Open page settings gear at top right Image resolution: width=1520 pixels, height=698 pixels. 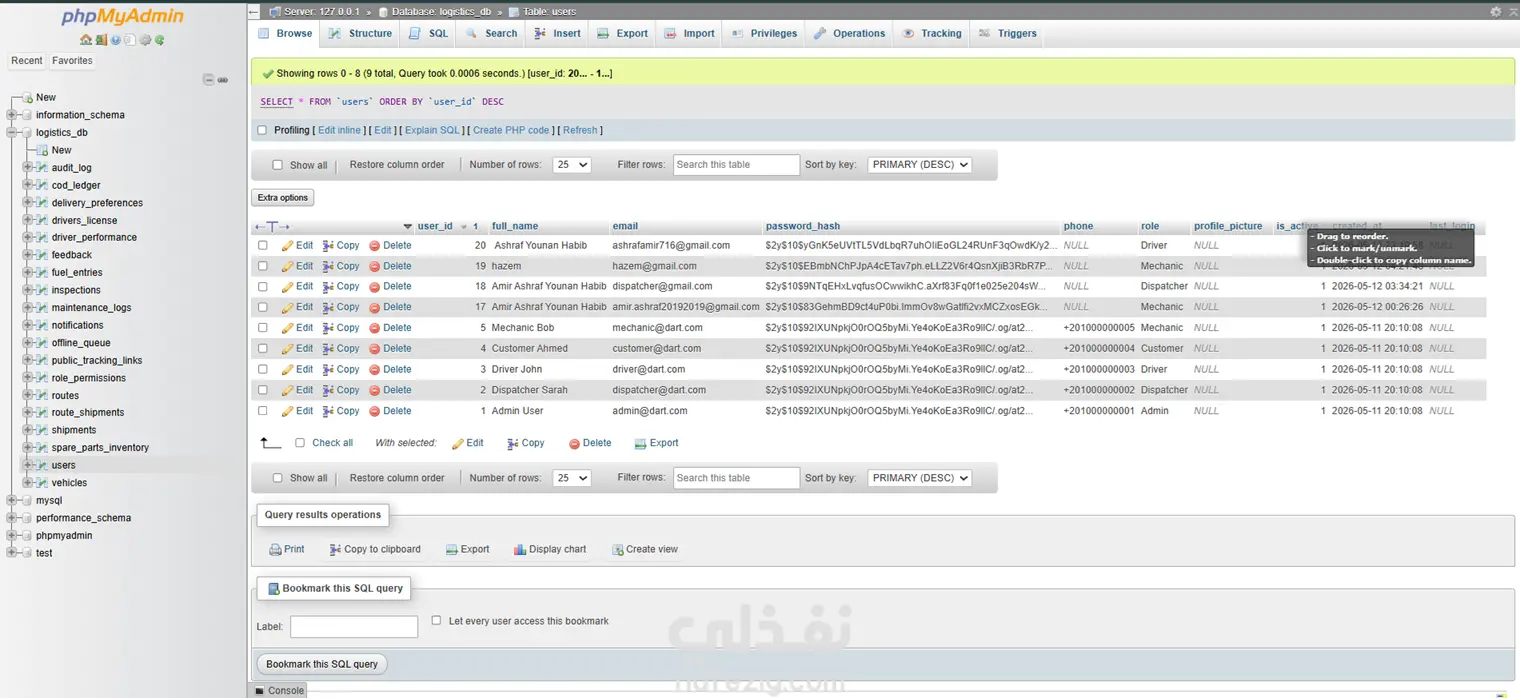click(x=1495, y=11)
